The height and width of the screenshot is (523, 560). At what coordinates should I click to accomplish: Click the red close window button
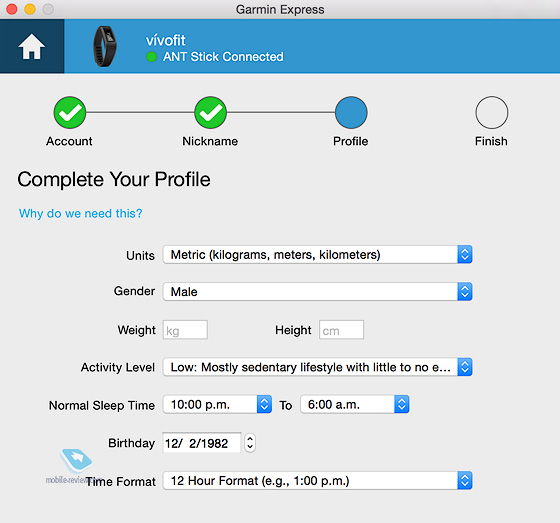(12, 9)
